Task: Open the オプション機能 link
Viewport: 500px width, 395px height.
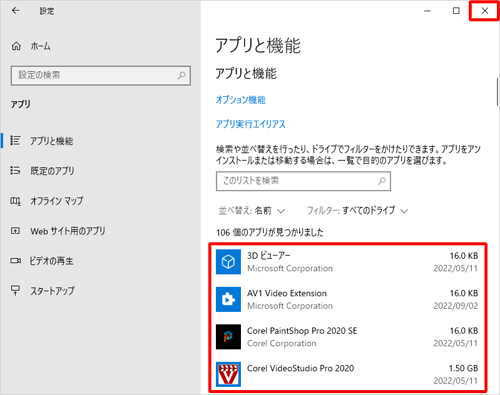Action: click(241, 100)
